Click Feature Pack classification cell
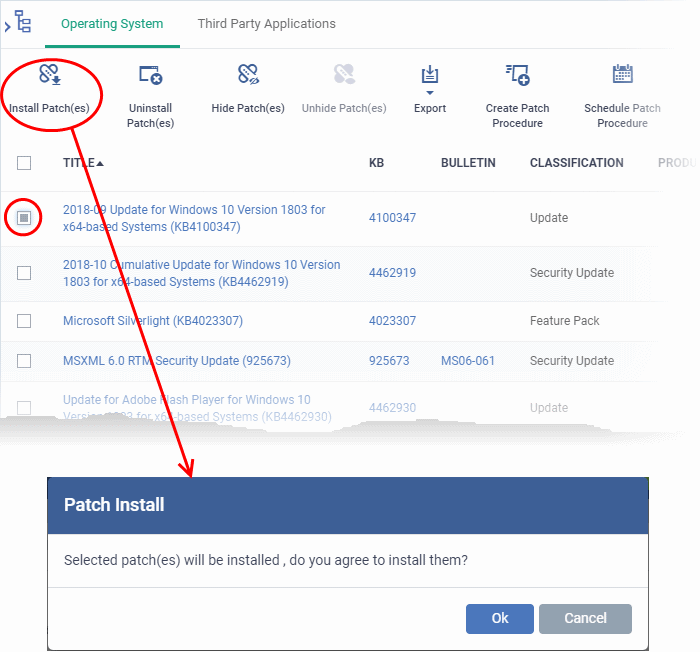 [x=565, y=321]
